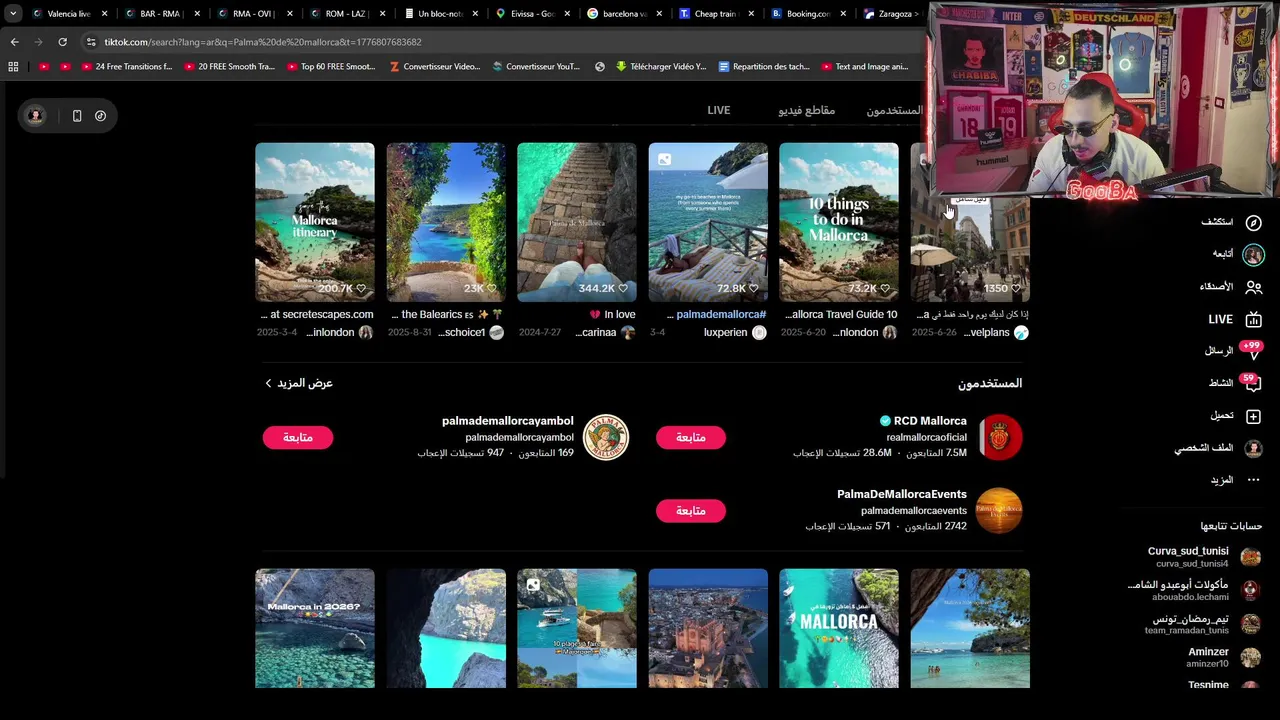Click the compass icon in floating pill
1280x720 pixels.
click(x=101, y=116)
